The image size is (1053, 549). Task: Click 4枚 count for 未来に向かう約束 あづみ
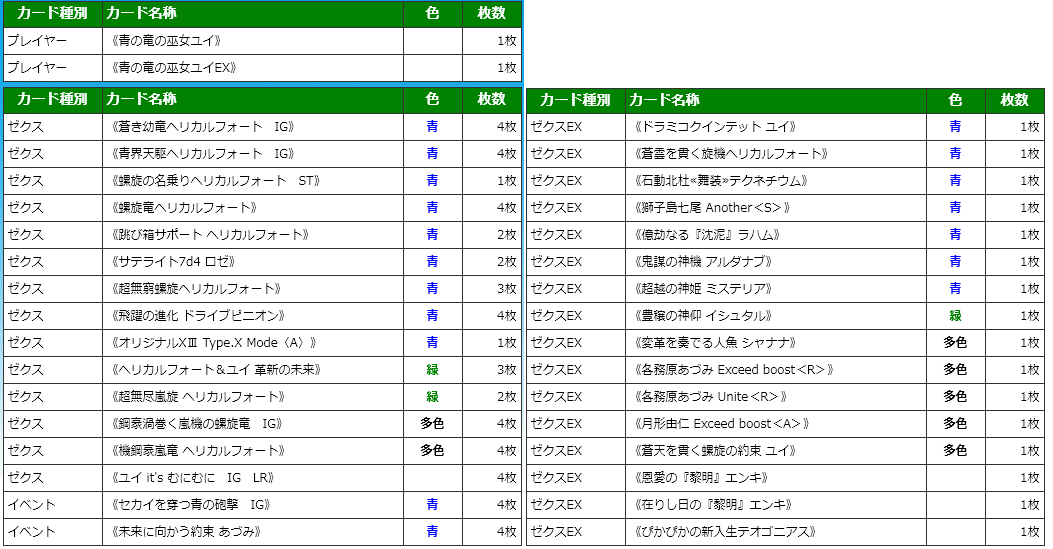(x=507, y=532)
